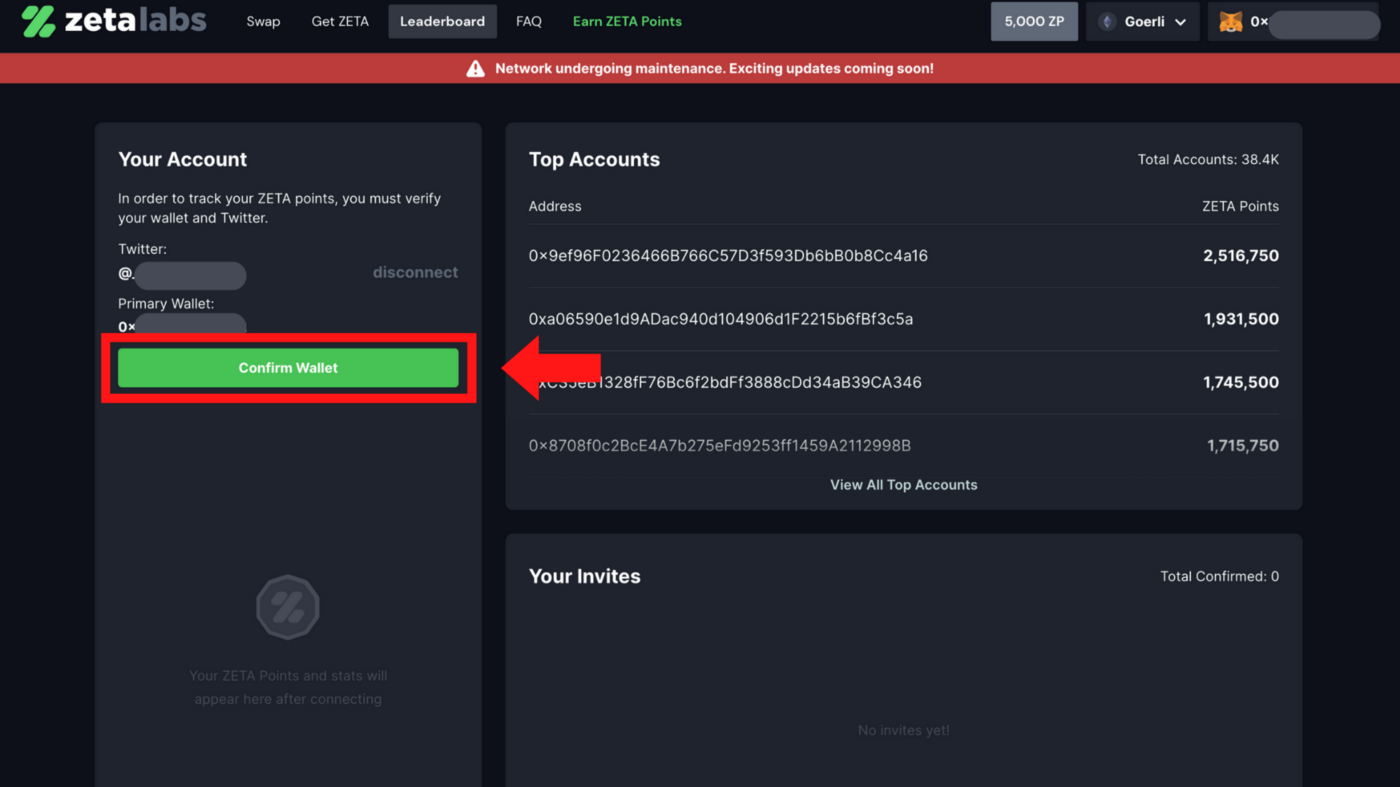View All Top Accounts link
This screenshot has width=1400, height=787.
(903, 485)
